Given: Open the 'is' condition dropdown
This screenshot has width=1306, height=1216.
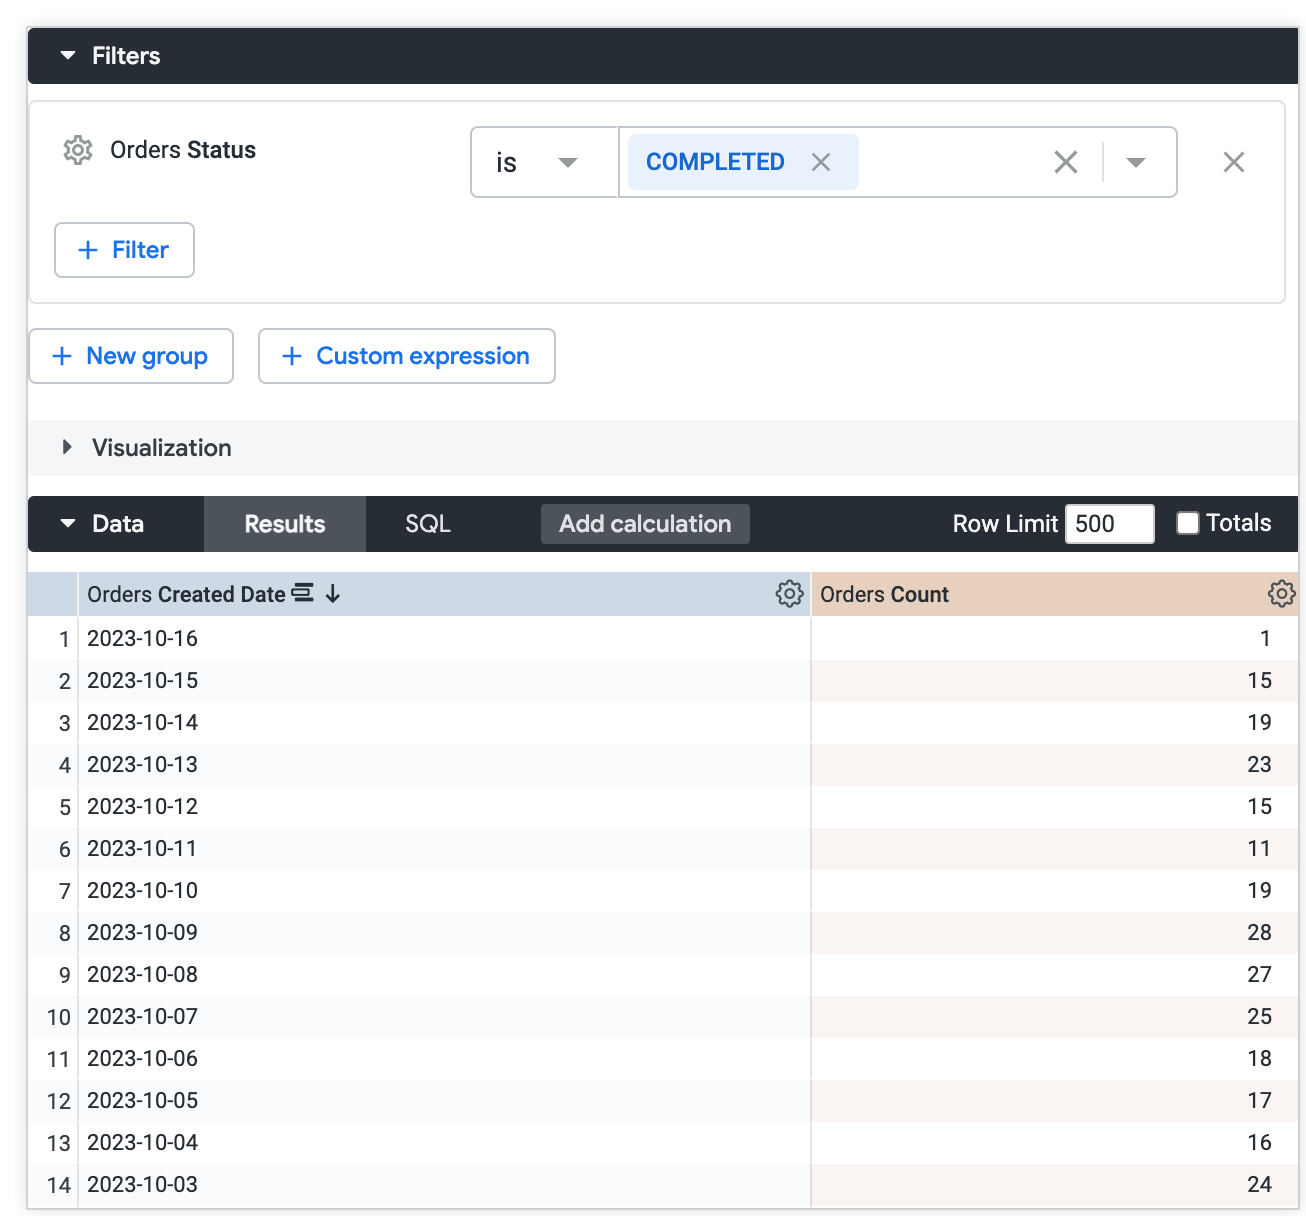Looking at the screenshot, I should (x=543, y=162).
